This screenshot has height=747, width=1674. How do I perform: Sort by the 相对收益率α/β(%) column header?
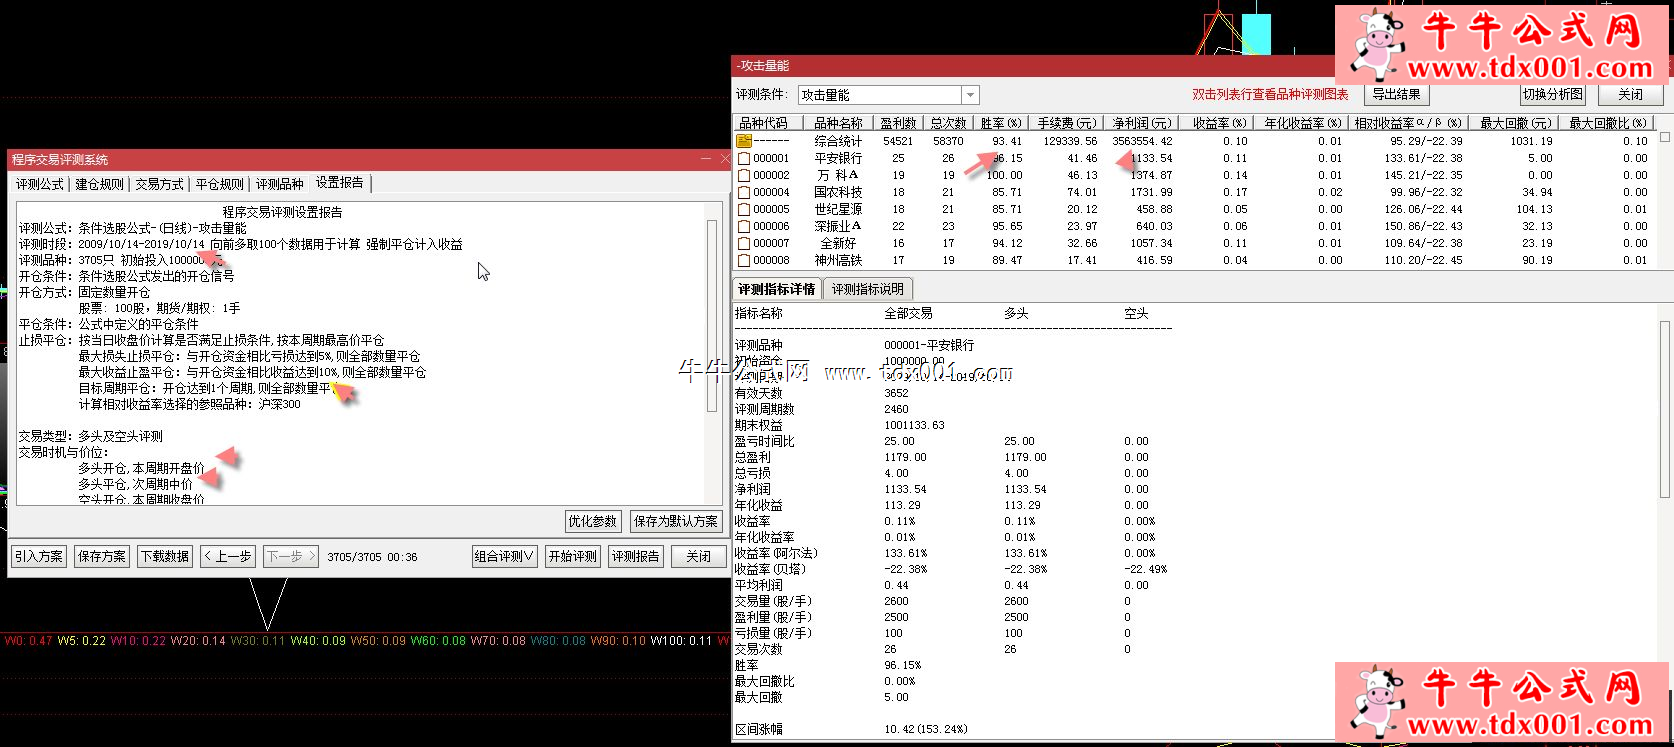(x=1408, y=123)
